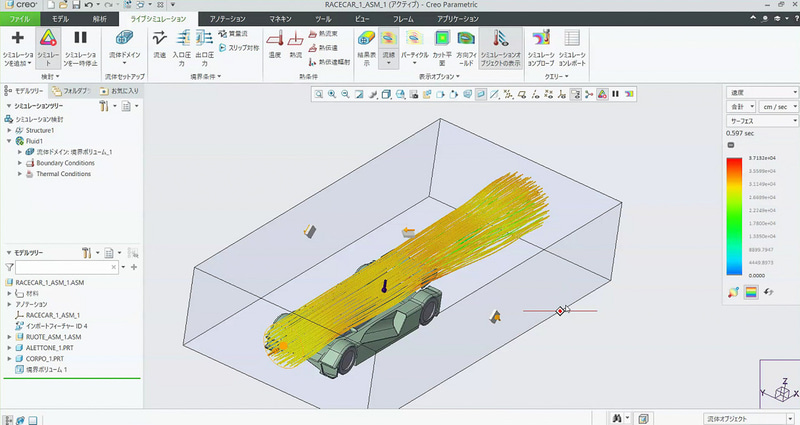Screen dimensions: 800x425
Task: Click the Save icon in quick access toolbar
Action: click(76, 5)
